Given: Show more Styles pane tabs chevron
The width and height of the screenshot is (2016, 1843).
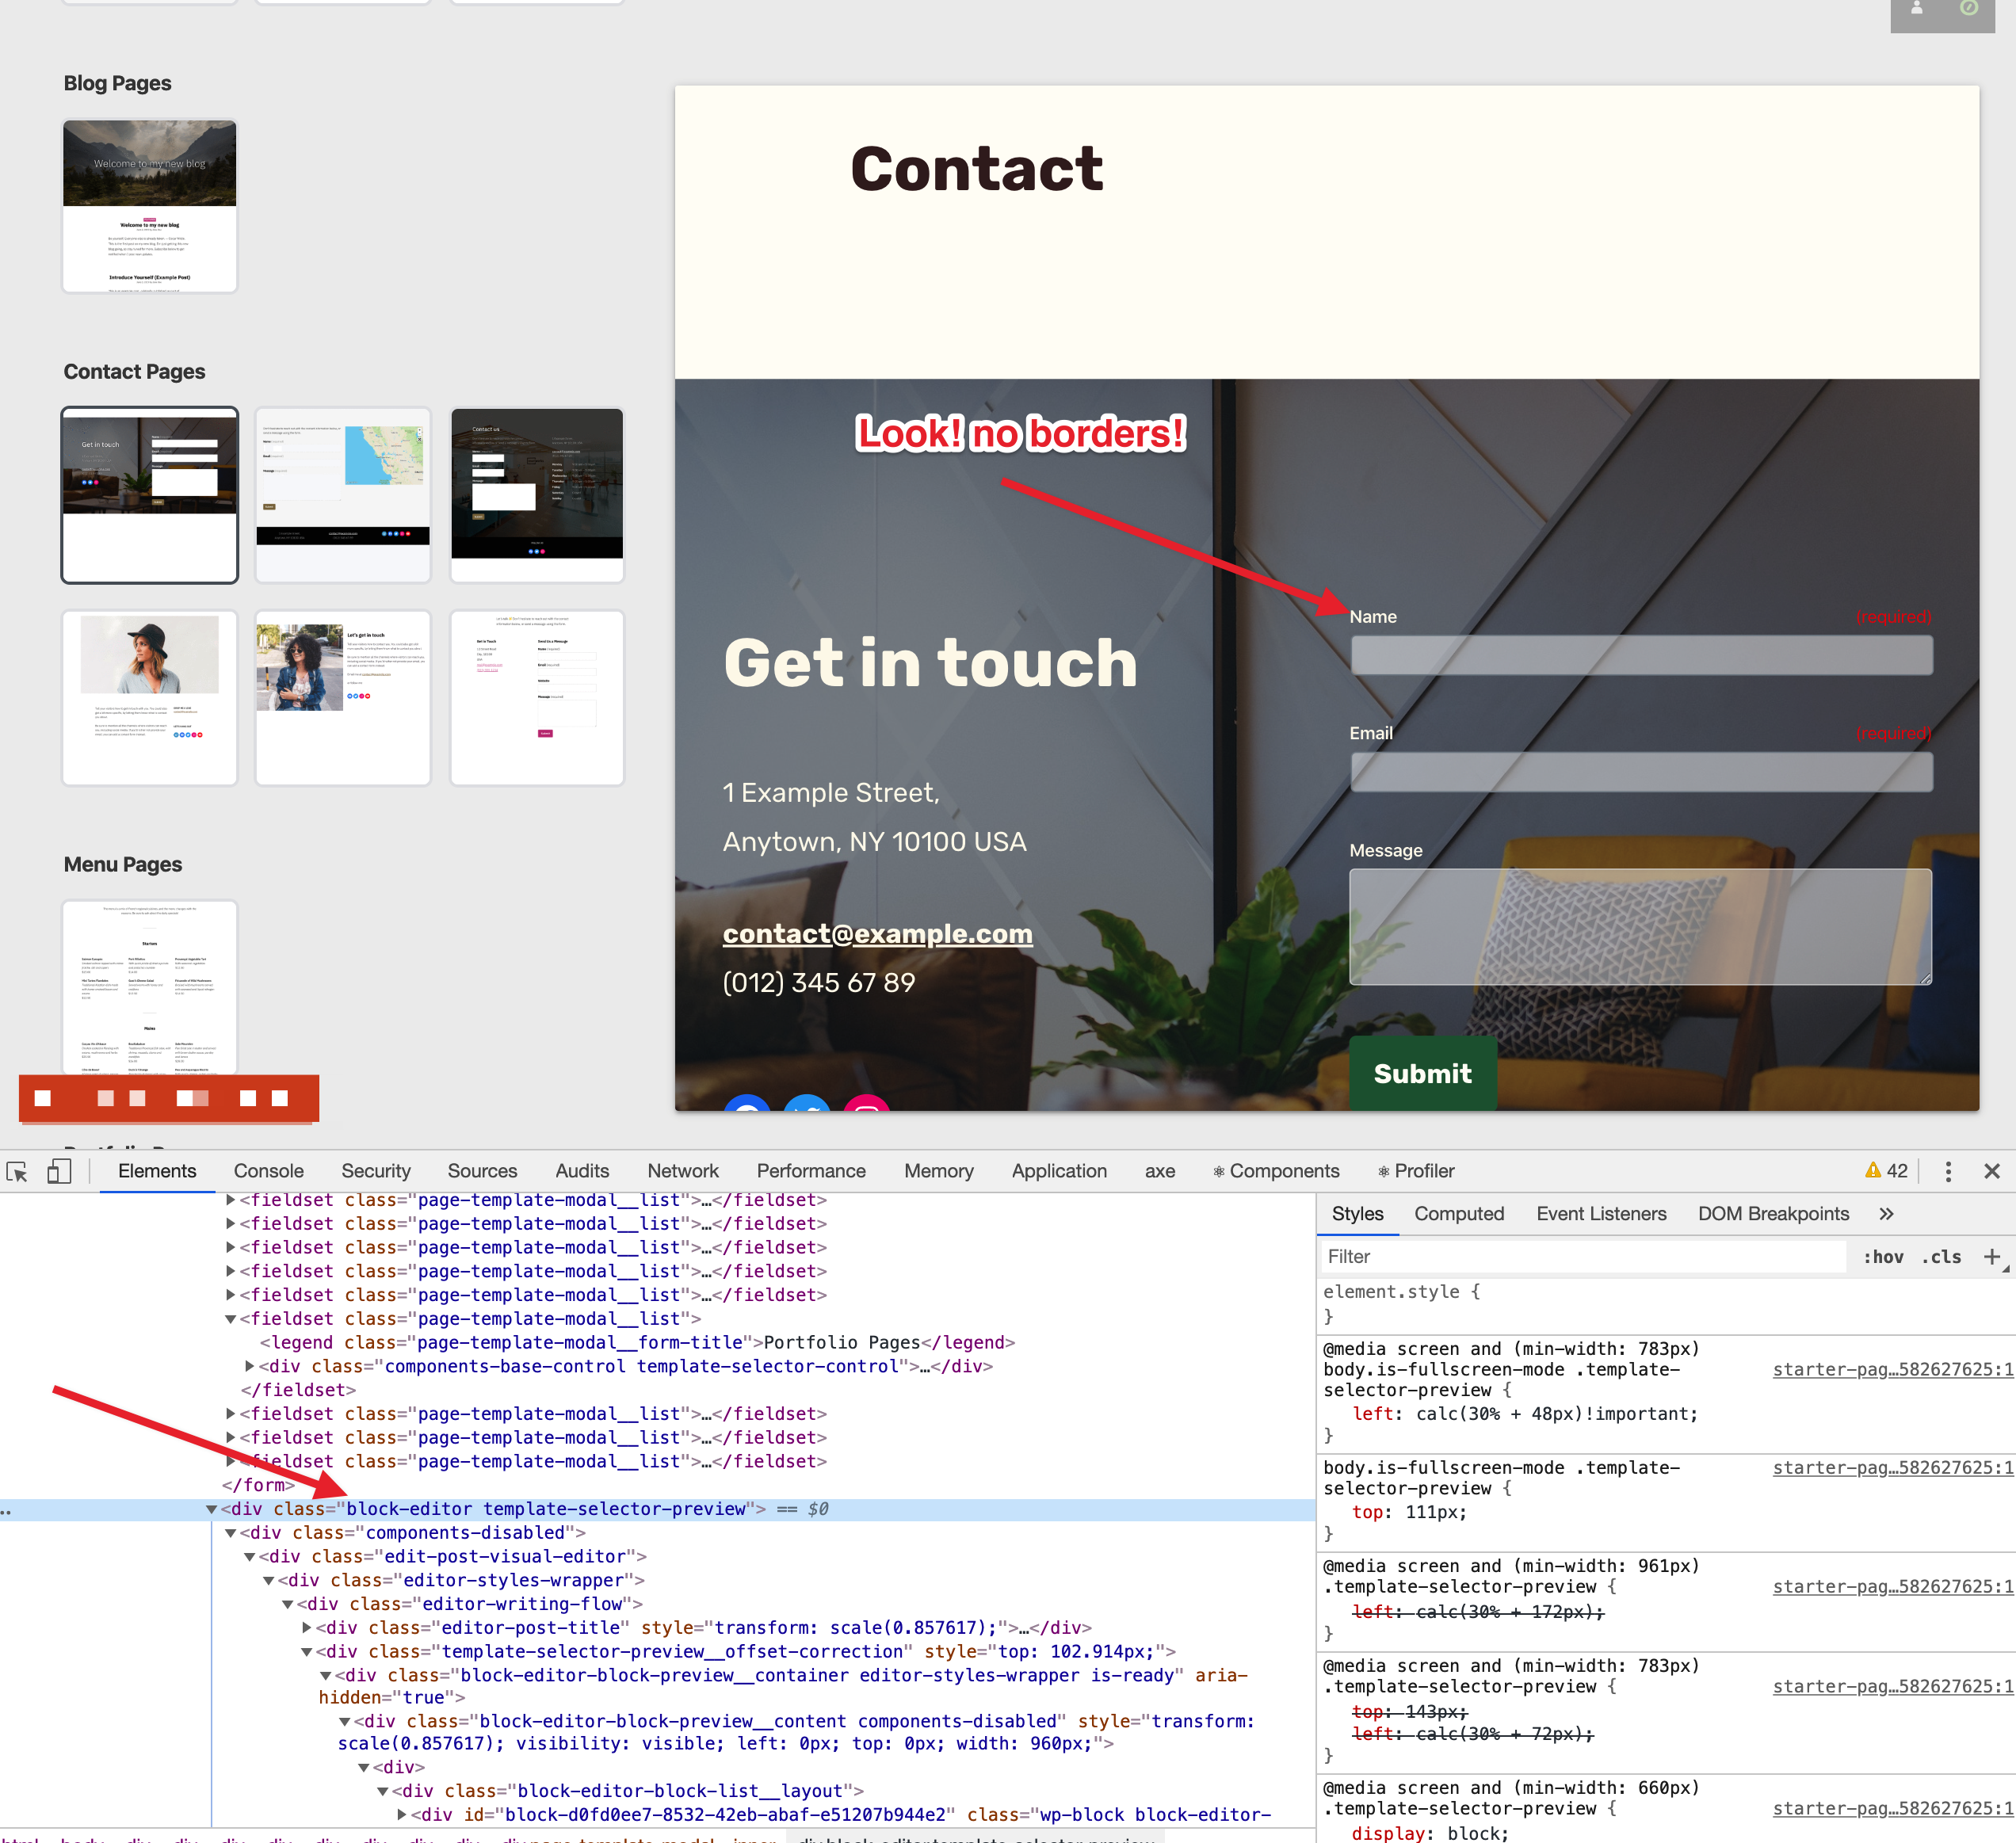Looking at the screenshot, I should [1886, 1214].
